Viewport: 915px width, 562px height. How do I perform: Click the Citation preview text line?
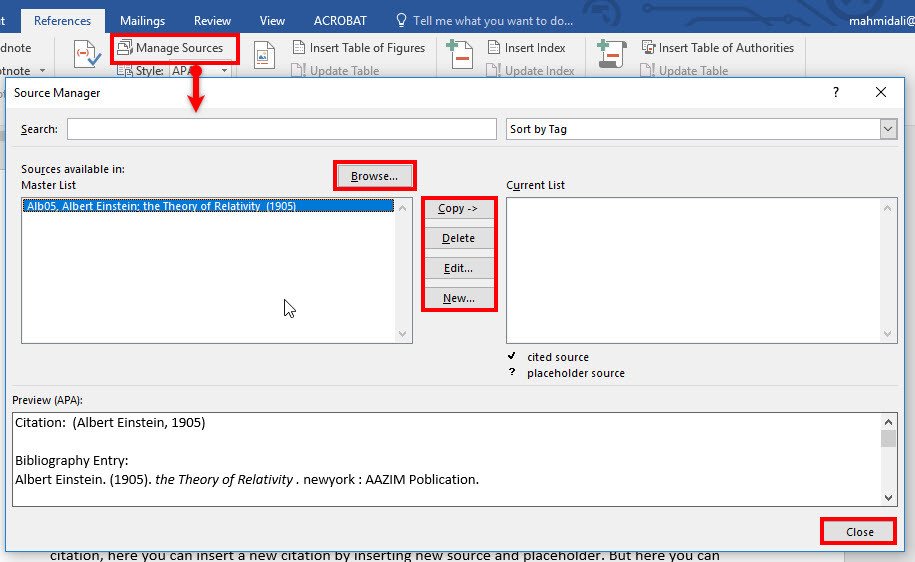click(110, 423)
